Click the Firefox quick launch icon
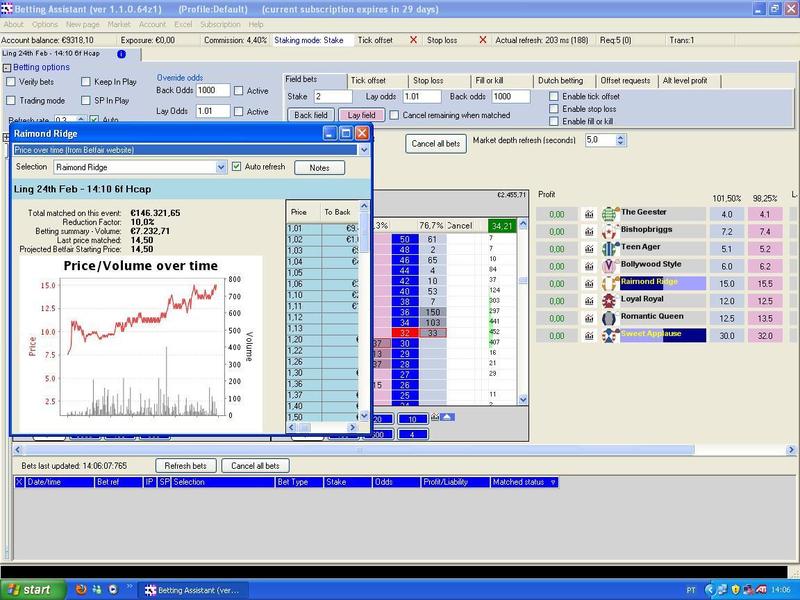 [81, 590]
